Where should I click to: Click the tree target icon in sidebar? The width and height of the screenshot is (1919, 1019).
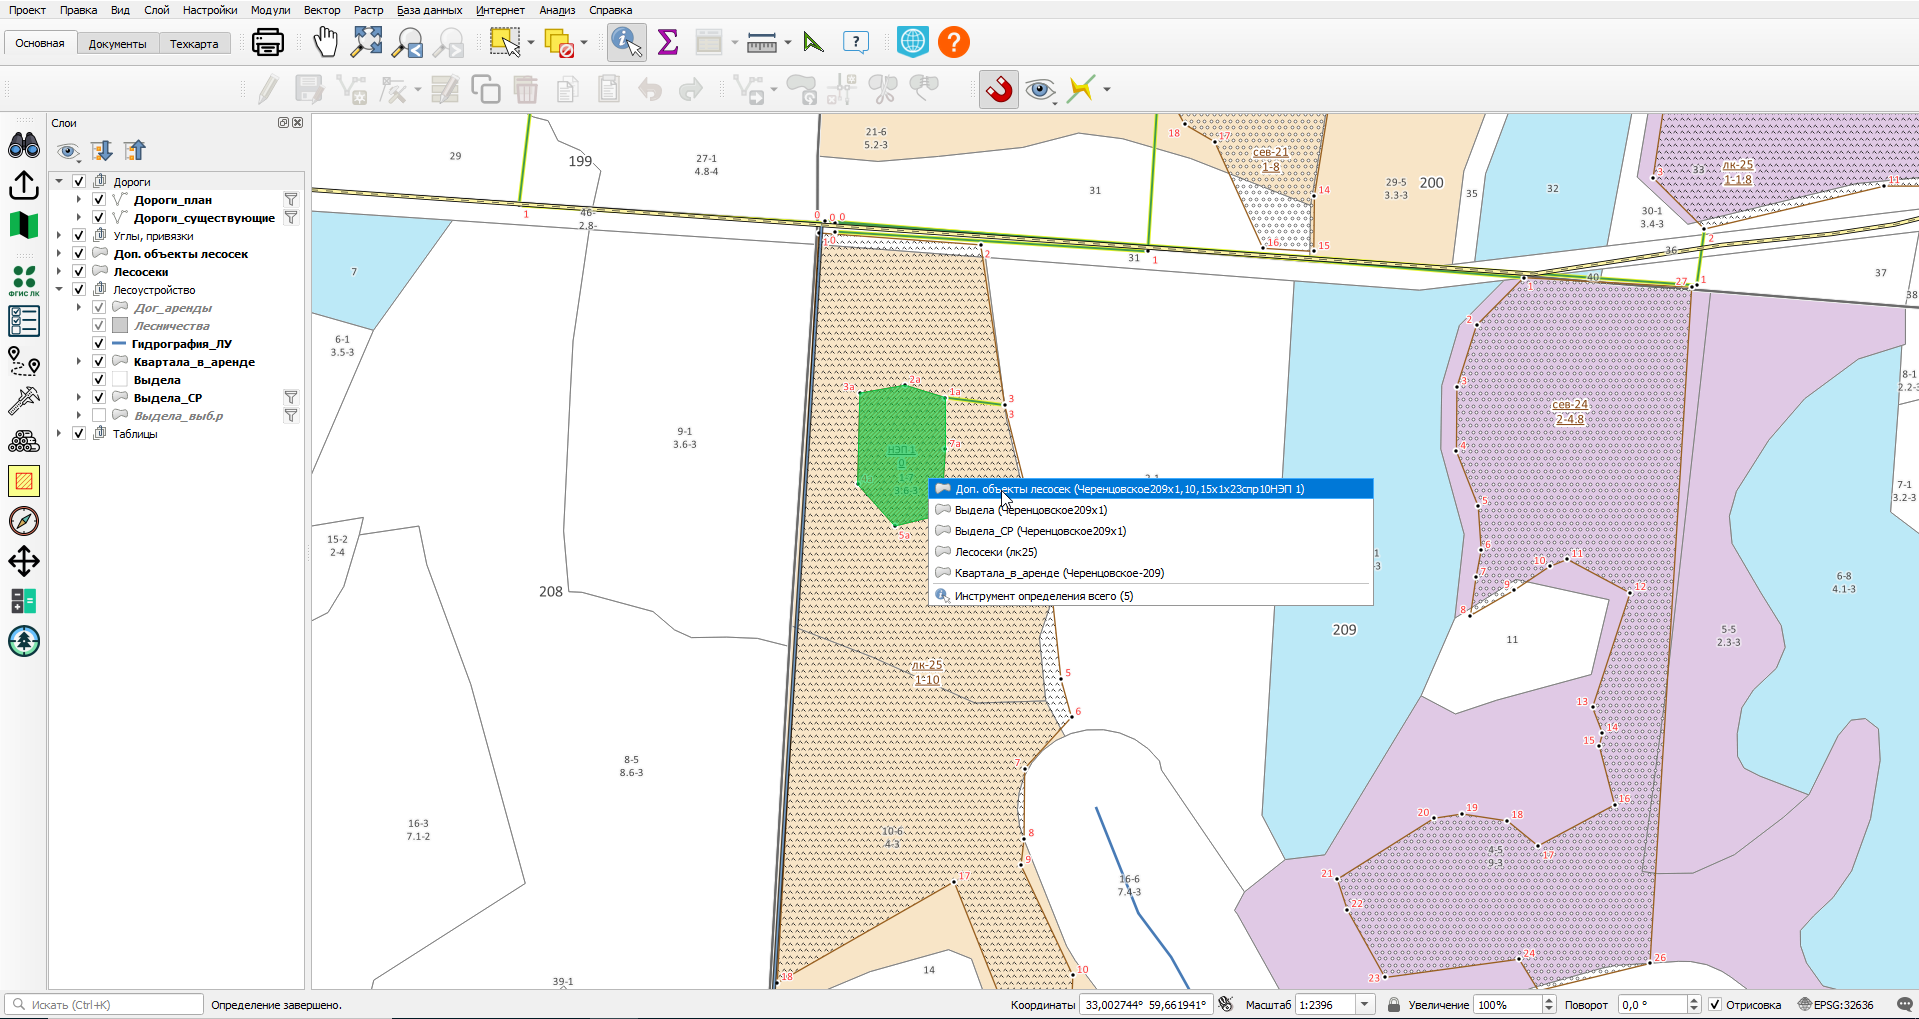click(x=24, y=641)
